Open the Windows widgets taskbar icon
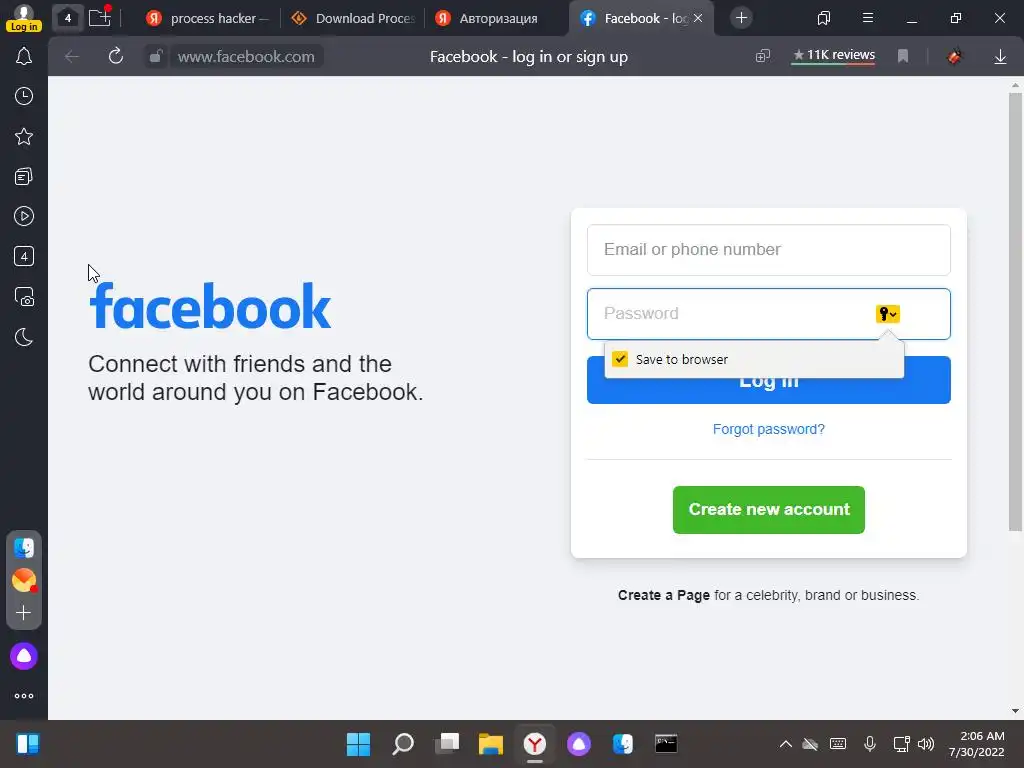Screen dimensions: 1024x768 pos(27,744)
